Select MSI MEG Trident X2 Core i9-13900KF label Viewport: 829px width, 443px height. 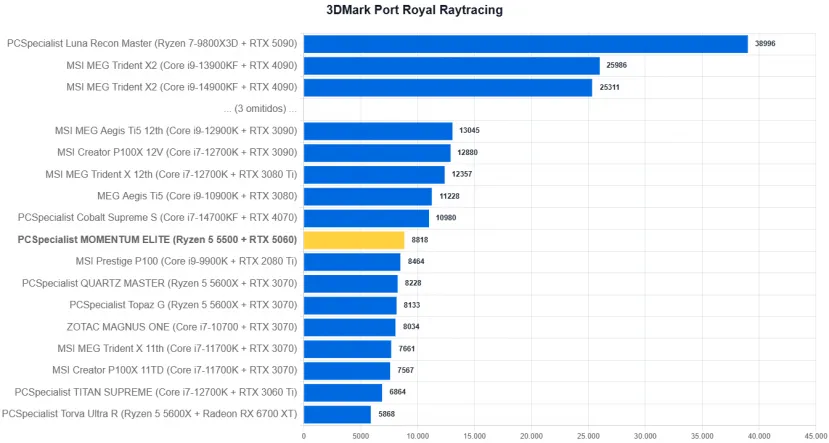(182, 66)
